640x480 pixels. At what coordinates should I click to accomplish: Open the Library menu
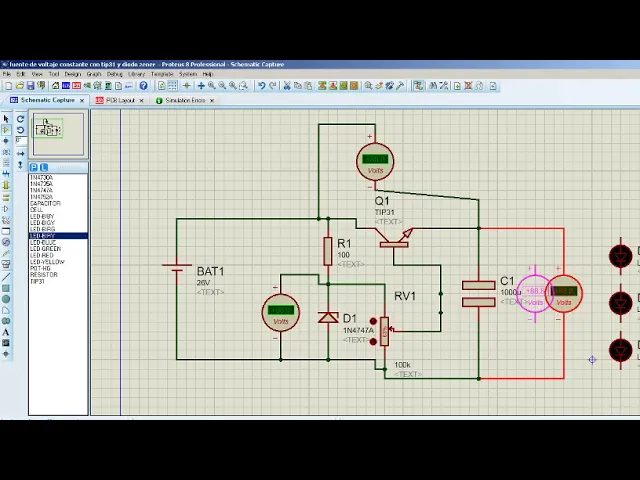pyautogui.click(x=136, y=74)
